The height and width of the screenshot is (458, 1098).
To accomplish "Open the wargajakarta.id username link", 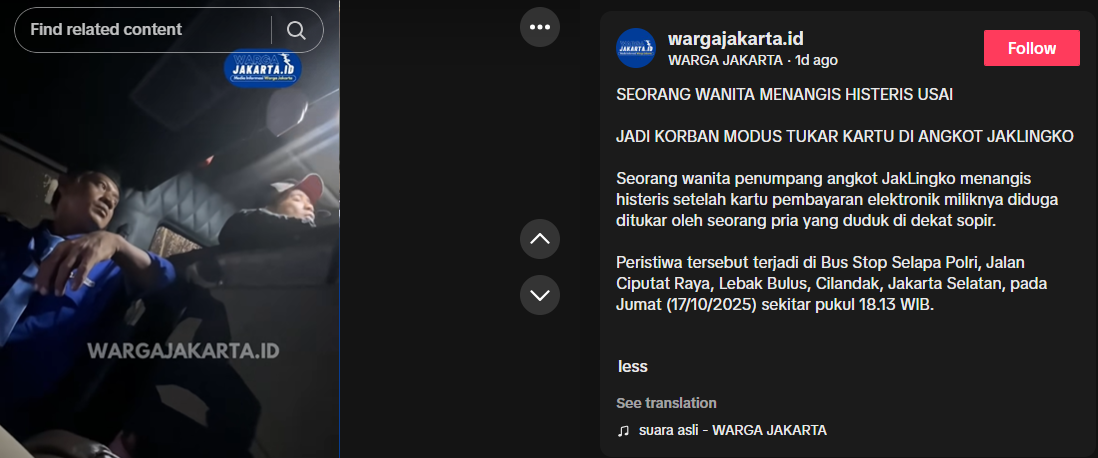I will (x=735, y=39).
